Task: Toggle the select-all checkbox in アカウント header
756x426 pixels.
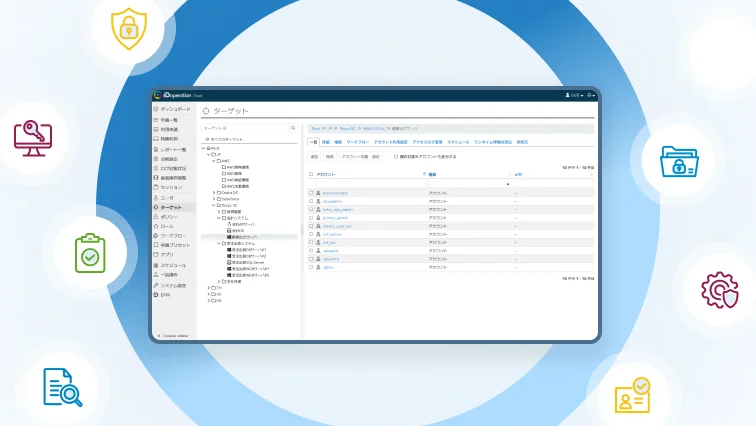Action: pos(311,174)
